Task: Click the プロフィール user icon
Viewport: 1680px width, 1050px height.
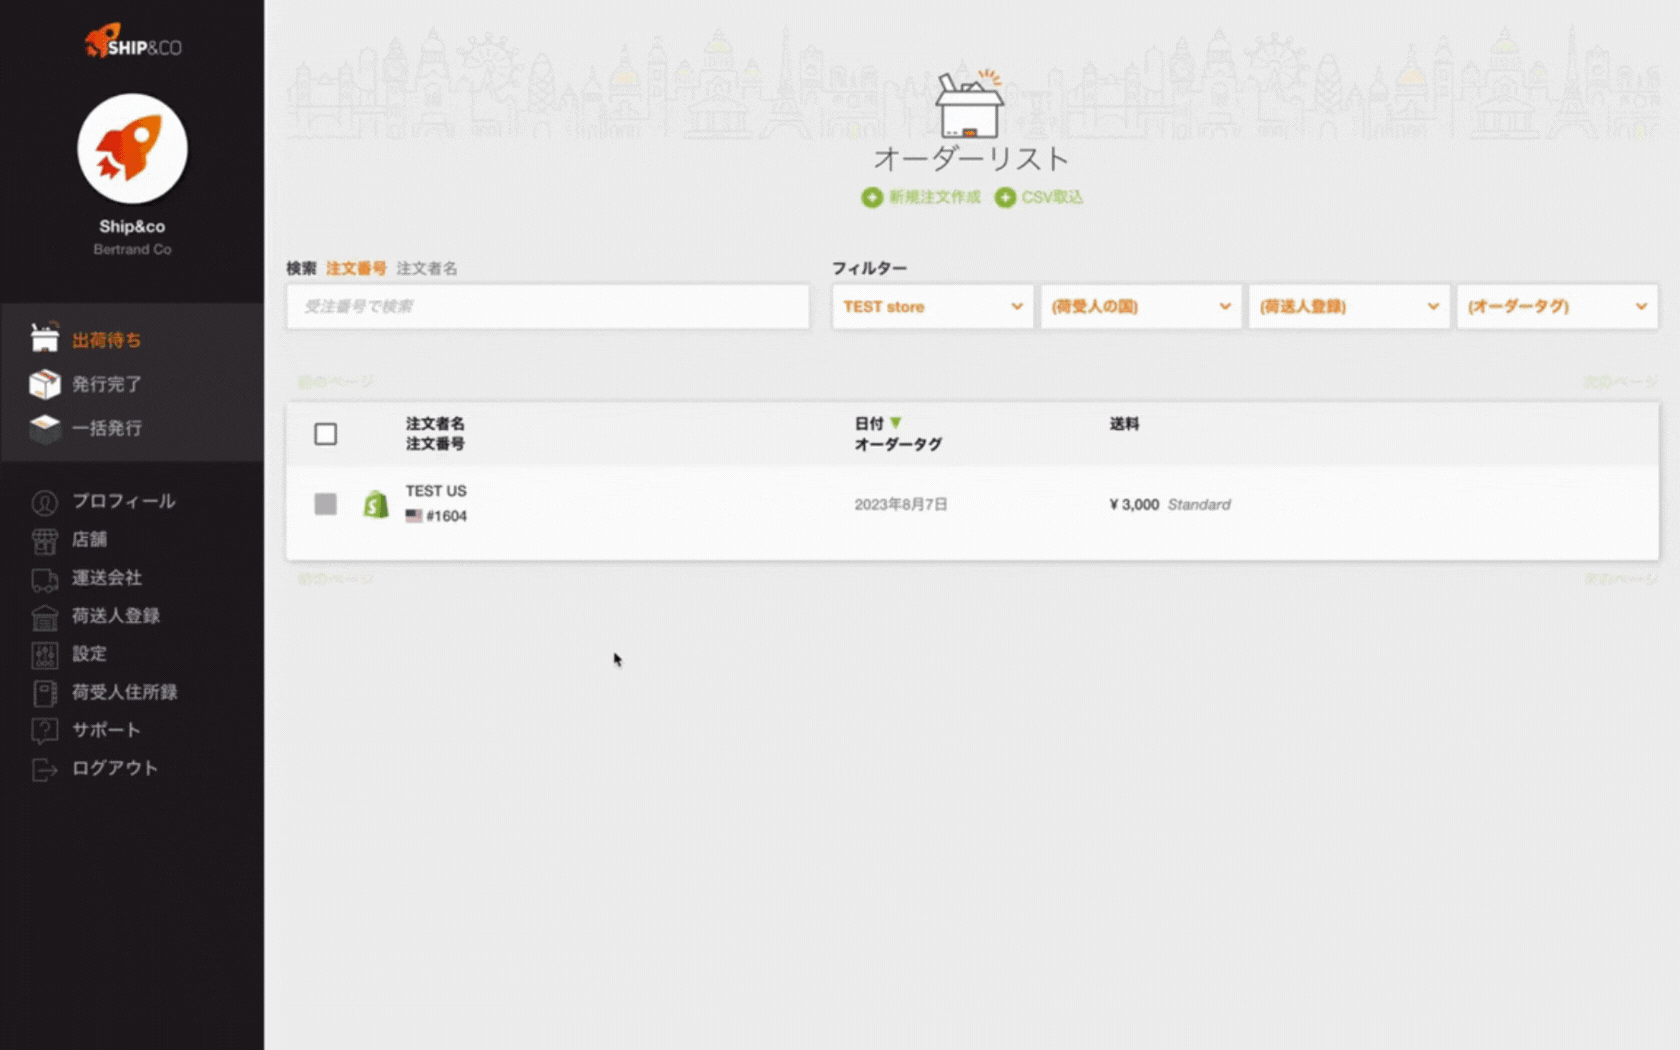Action: (45, 502)
